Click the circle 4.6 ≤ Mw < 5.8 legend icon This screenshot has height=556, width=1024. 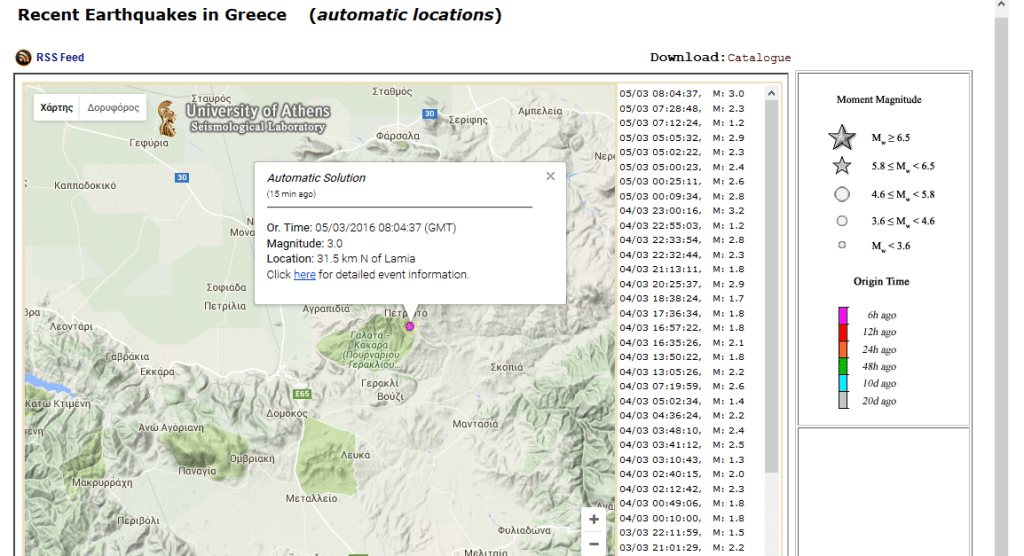click(842, 194)
